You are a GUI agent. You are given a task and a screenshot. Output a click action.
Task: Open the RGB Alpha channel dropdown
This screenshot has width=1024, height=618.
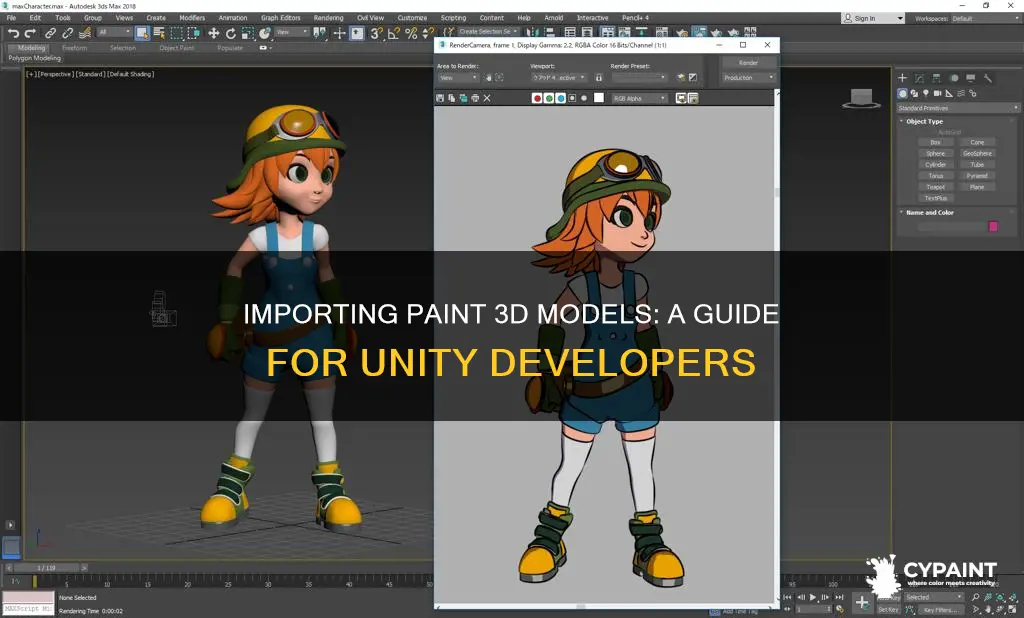pyautogui.click(x=639, y=99)
